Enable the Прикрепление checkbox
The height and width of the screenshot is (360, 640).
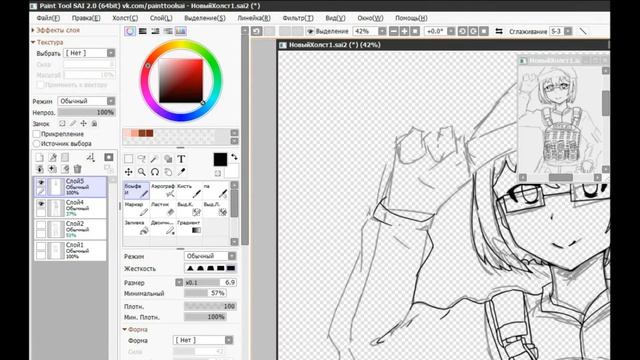(36, 134)
